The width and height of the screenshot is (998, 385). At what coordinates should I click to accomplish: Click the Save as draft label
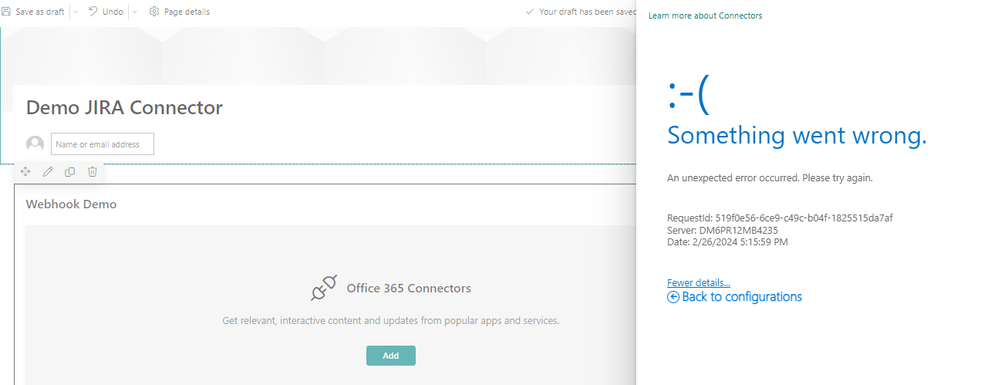click(39, 11)
